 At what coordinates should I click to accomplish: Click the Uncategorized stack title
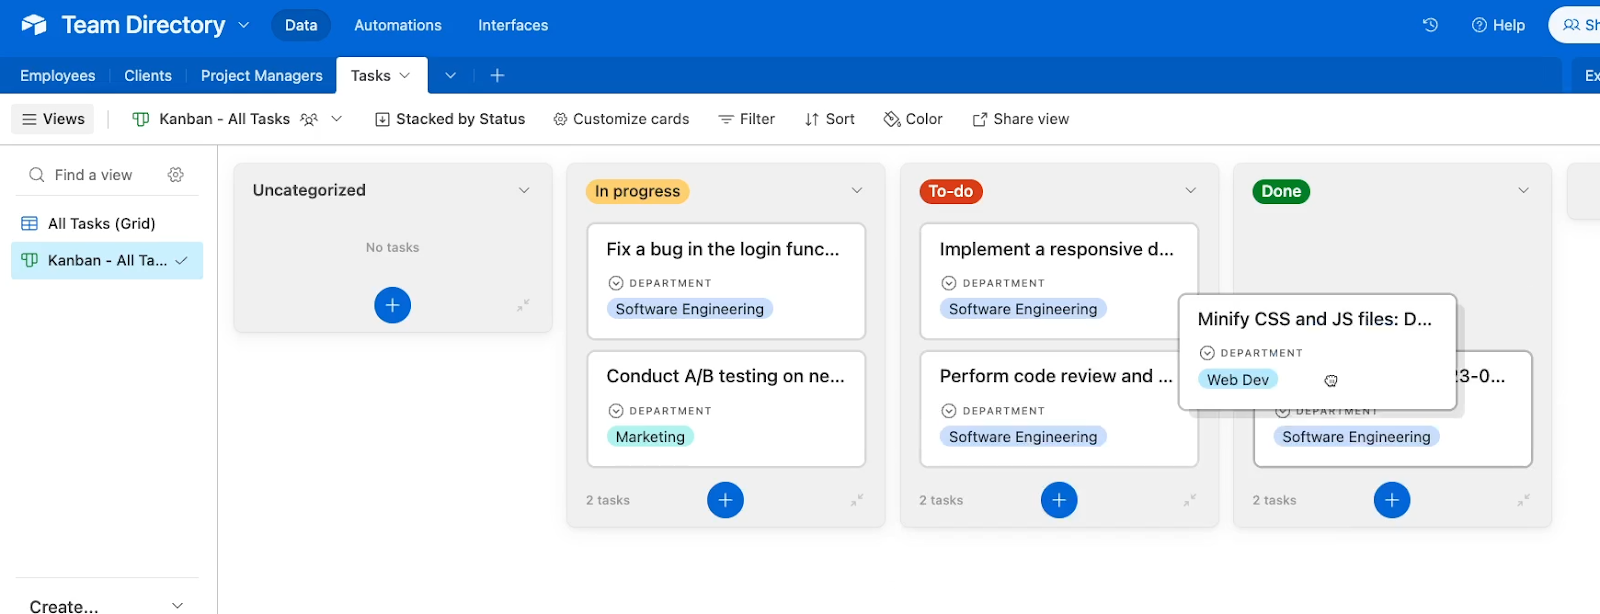pos(309,190)
